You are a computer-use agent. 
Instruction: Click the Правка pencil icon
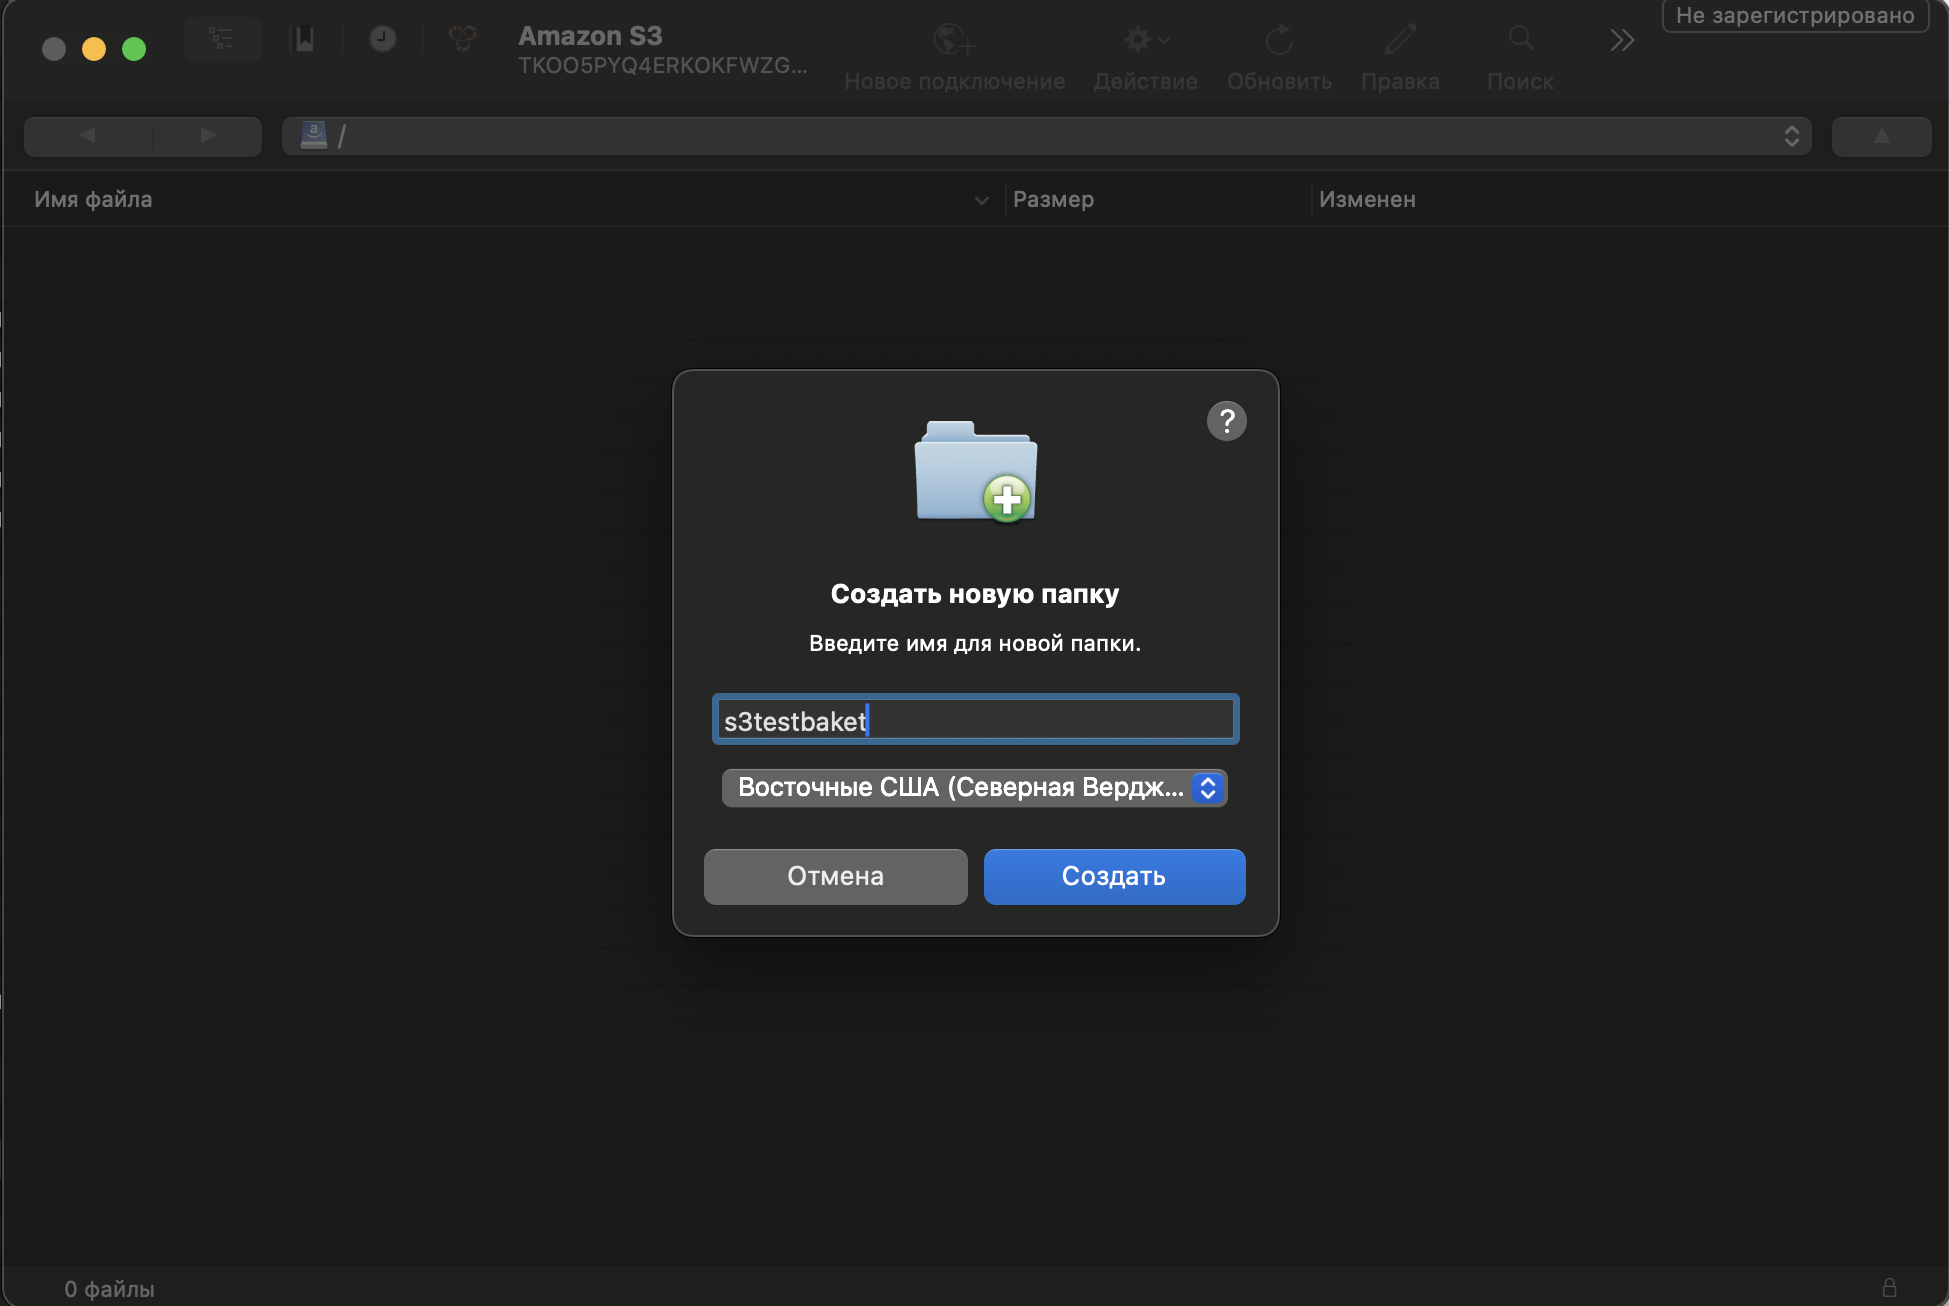coord(1400,40)
